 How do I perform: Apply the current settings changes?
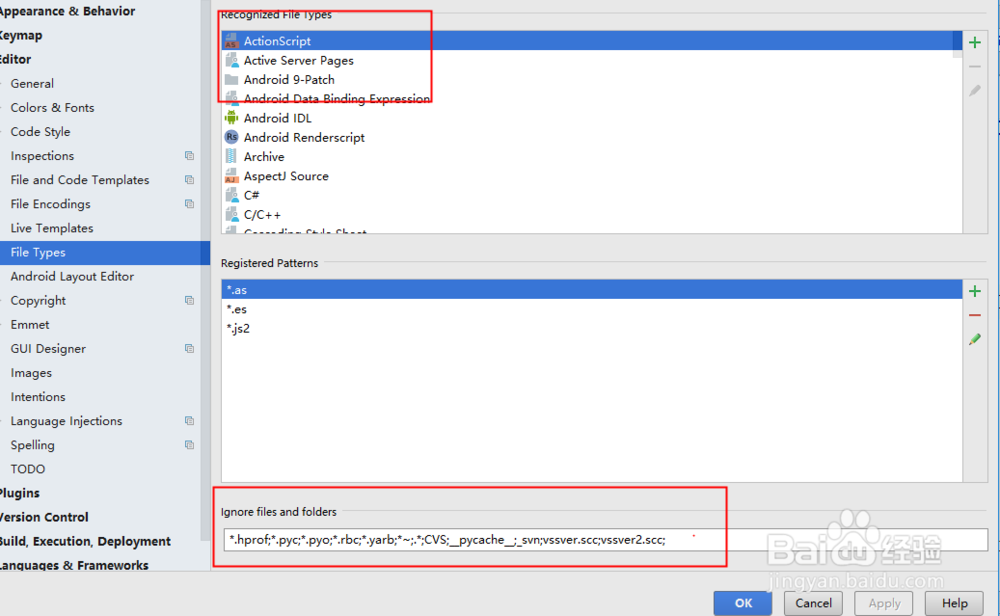click(x=883, y=603)
